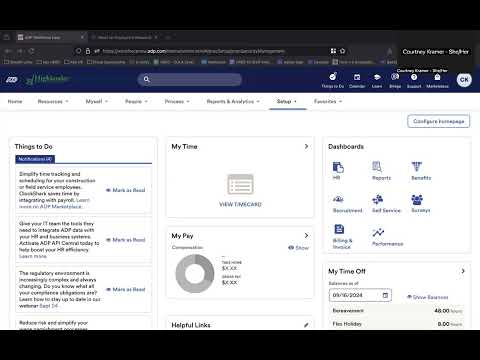Open My Pay with its chevron arrow
The width and height of the screenshot is (480, 360).
306,235
